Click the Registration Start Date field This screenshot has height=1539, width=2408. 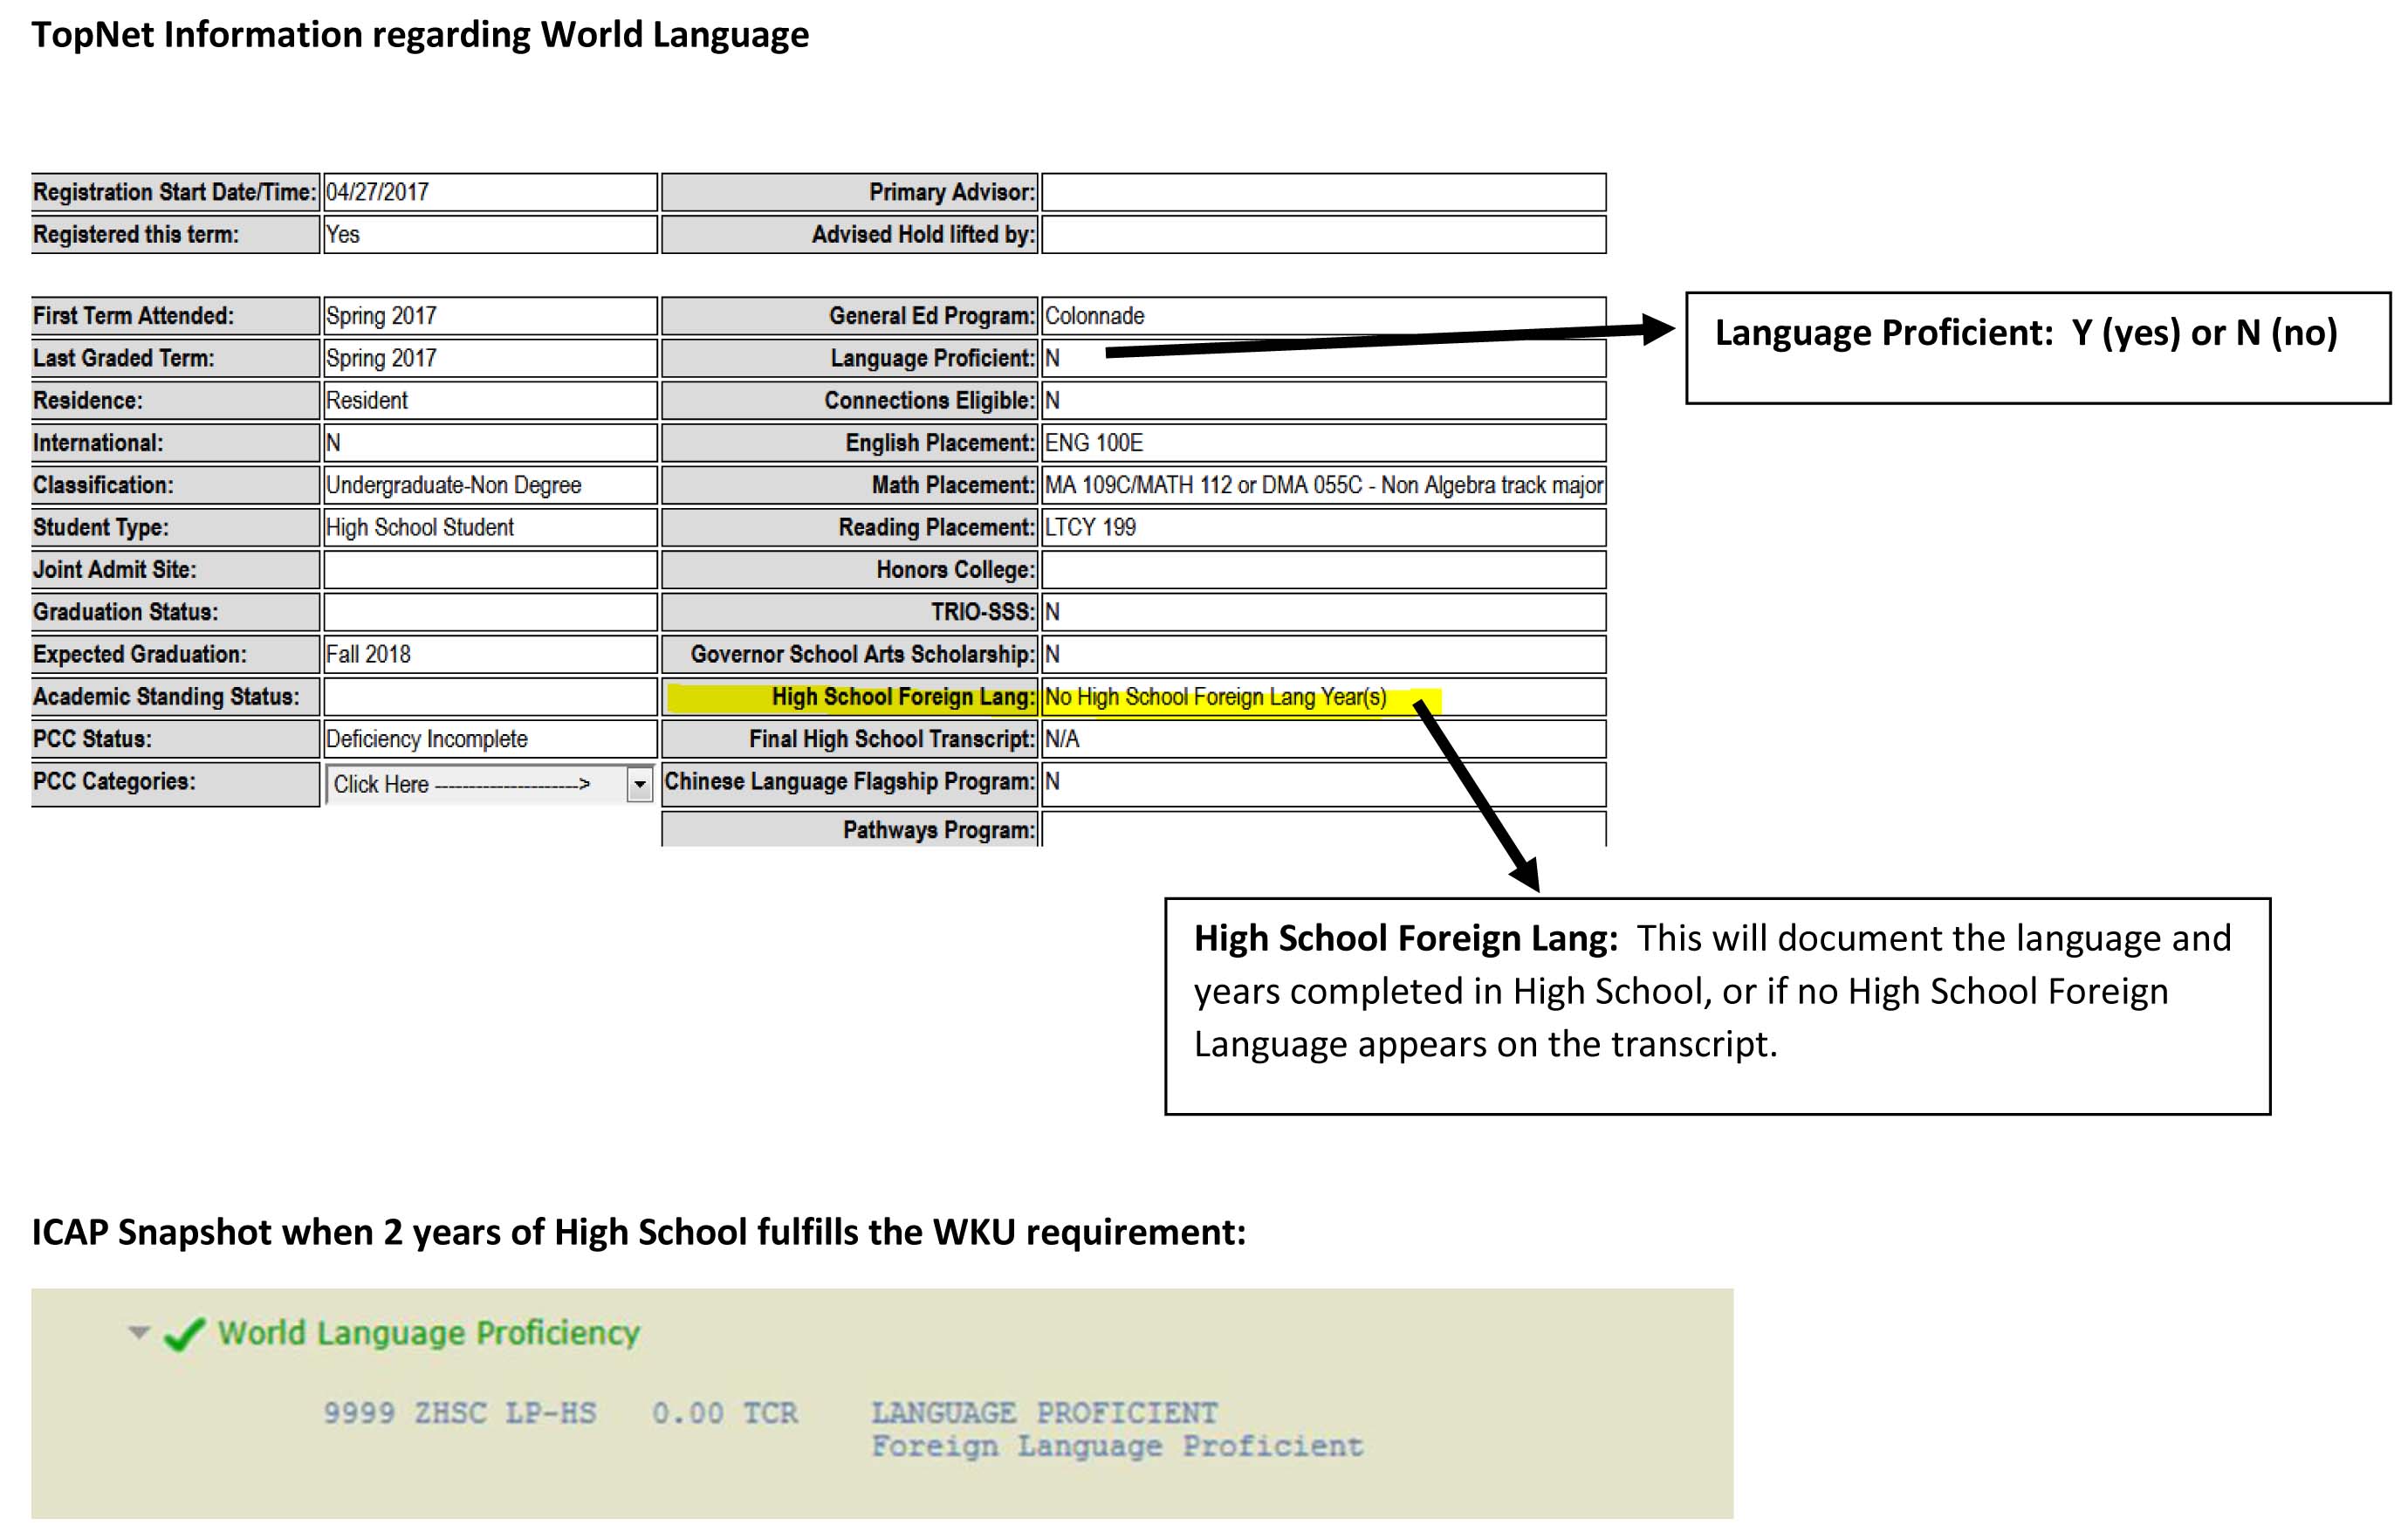click(x=488, y=192)
